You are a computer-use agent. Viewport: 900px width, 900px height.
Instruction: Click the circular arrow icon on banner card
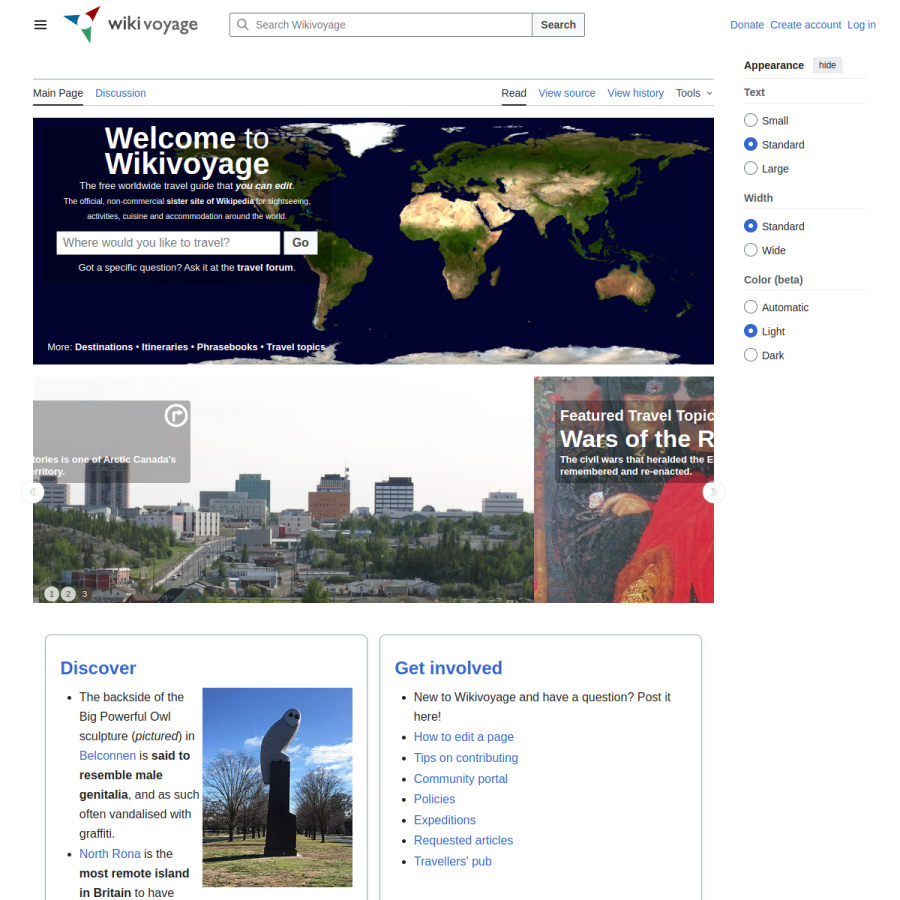pos(176,415)
